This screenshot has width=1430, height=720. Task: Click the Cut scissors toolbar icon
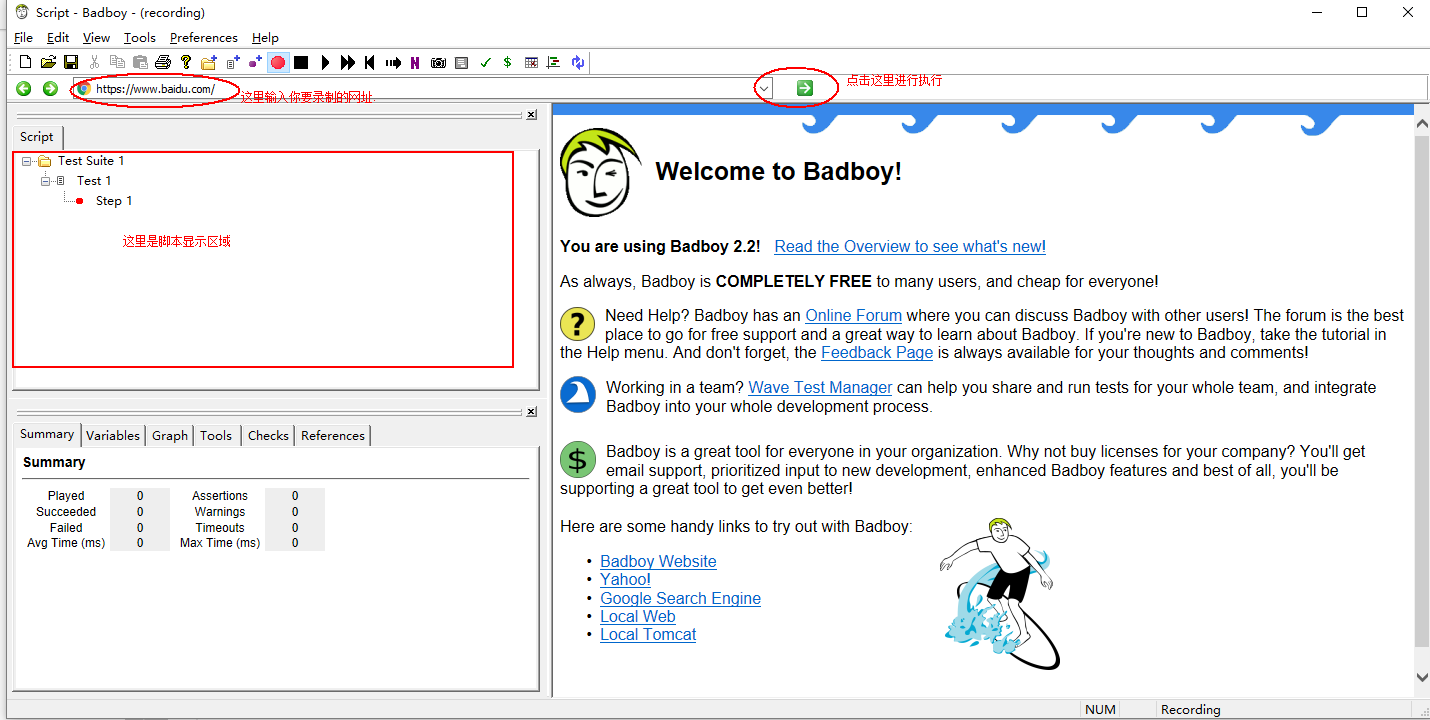(94, 62)
